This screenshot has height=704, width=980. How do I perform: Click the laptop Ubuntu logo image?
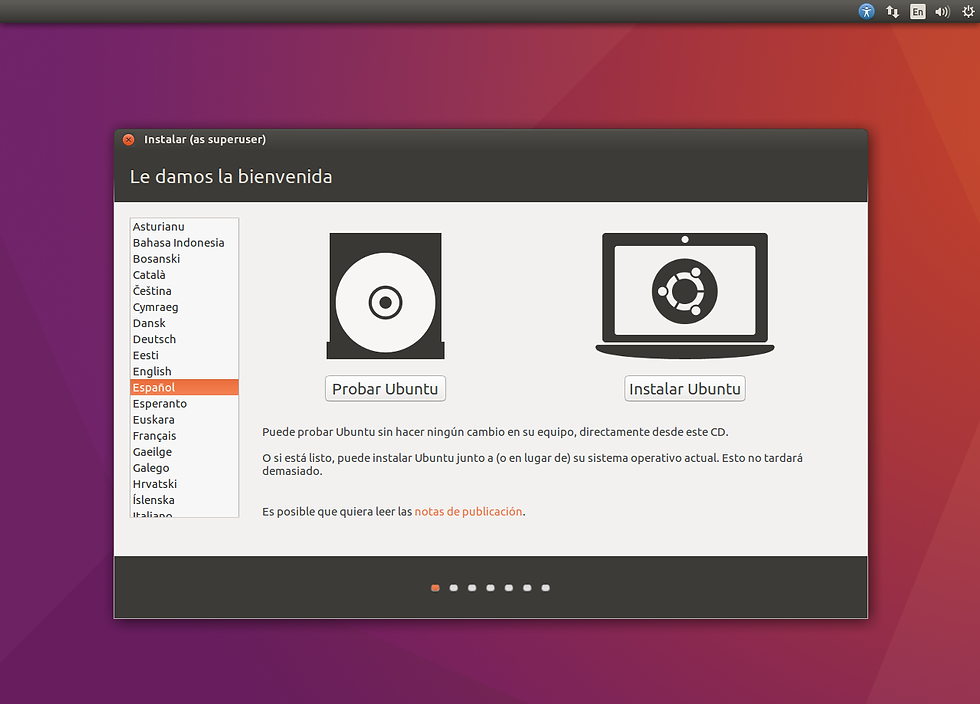tap(685, 296)
